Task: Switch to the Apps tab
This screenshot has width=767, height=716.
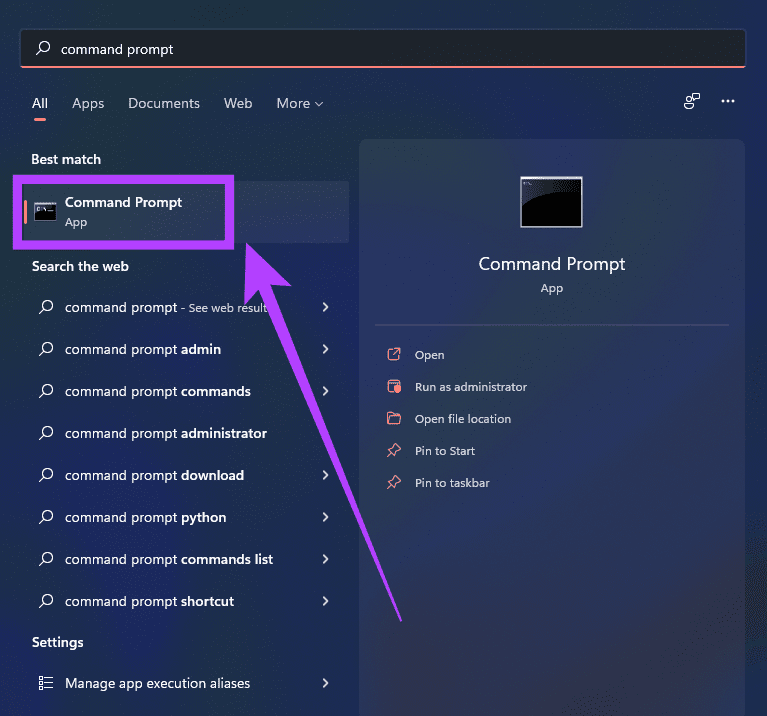Action: coord(88,103)
